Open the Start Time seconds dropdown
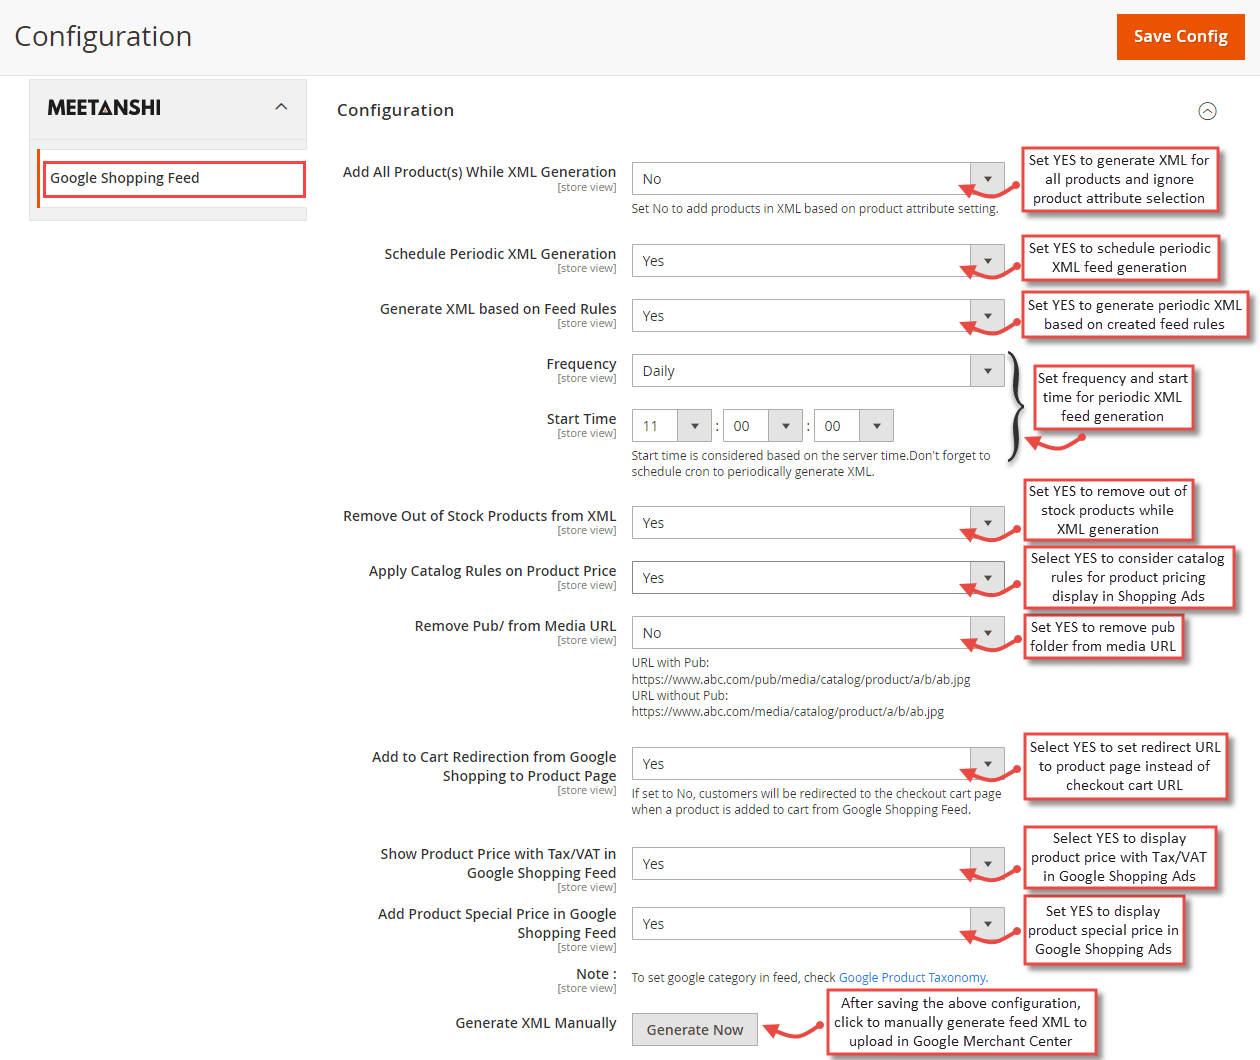The width and height of the screenshot is (1260, 1060). click(x=854, y=426)
